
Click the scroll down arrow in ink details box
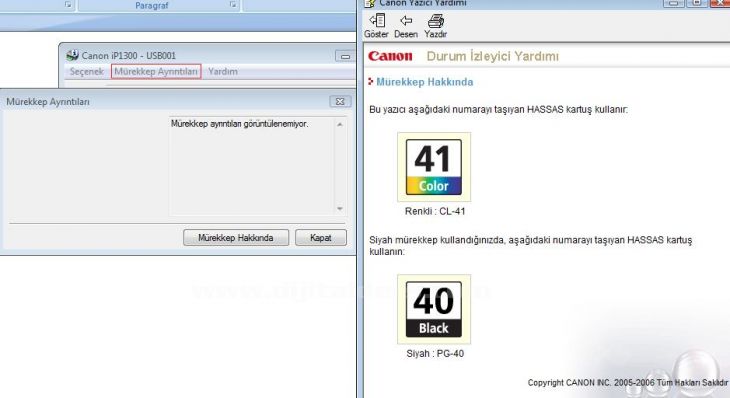tap(340, 209)
